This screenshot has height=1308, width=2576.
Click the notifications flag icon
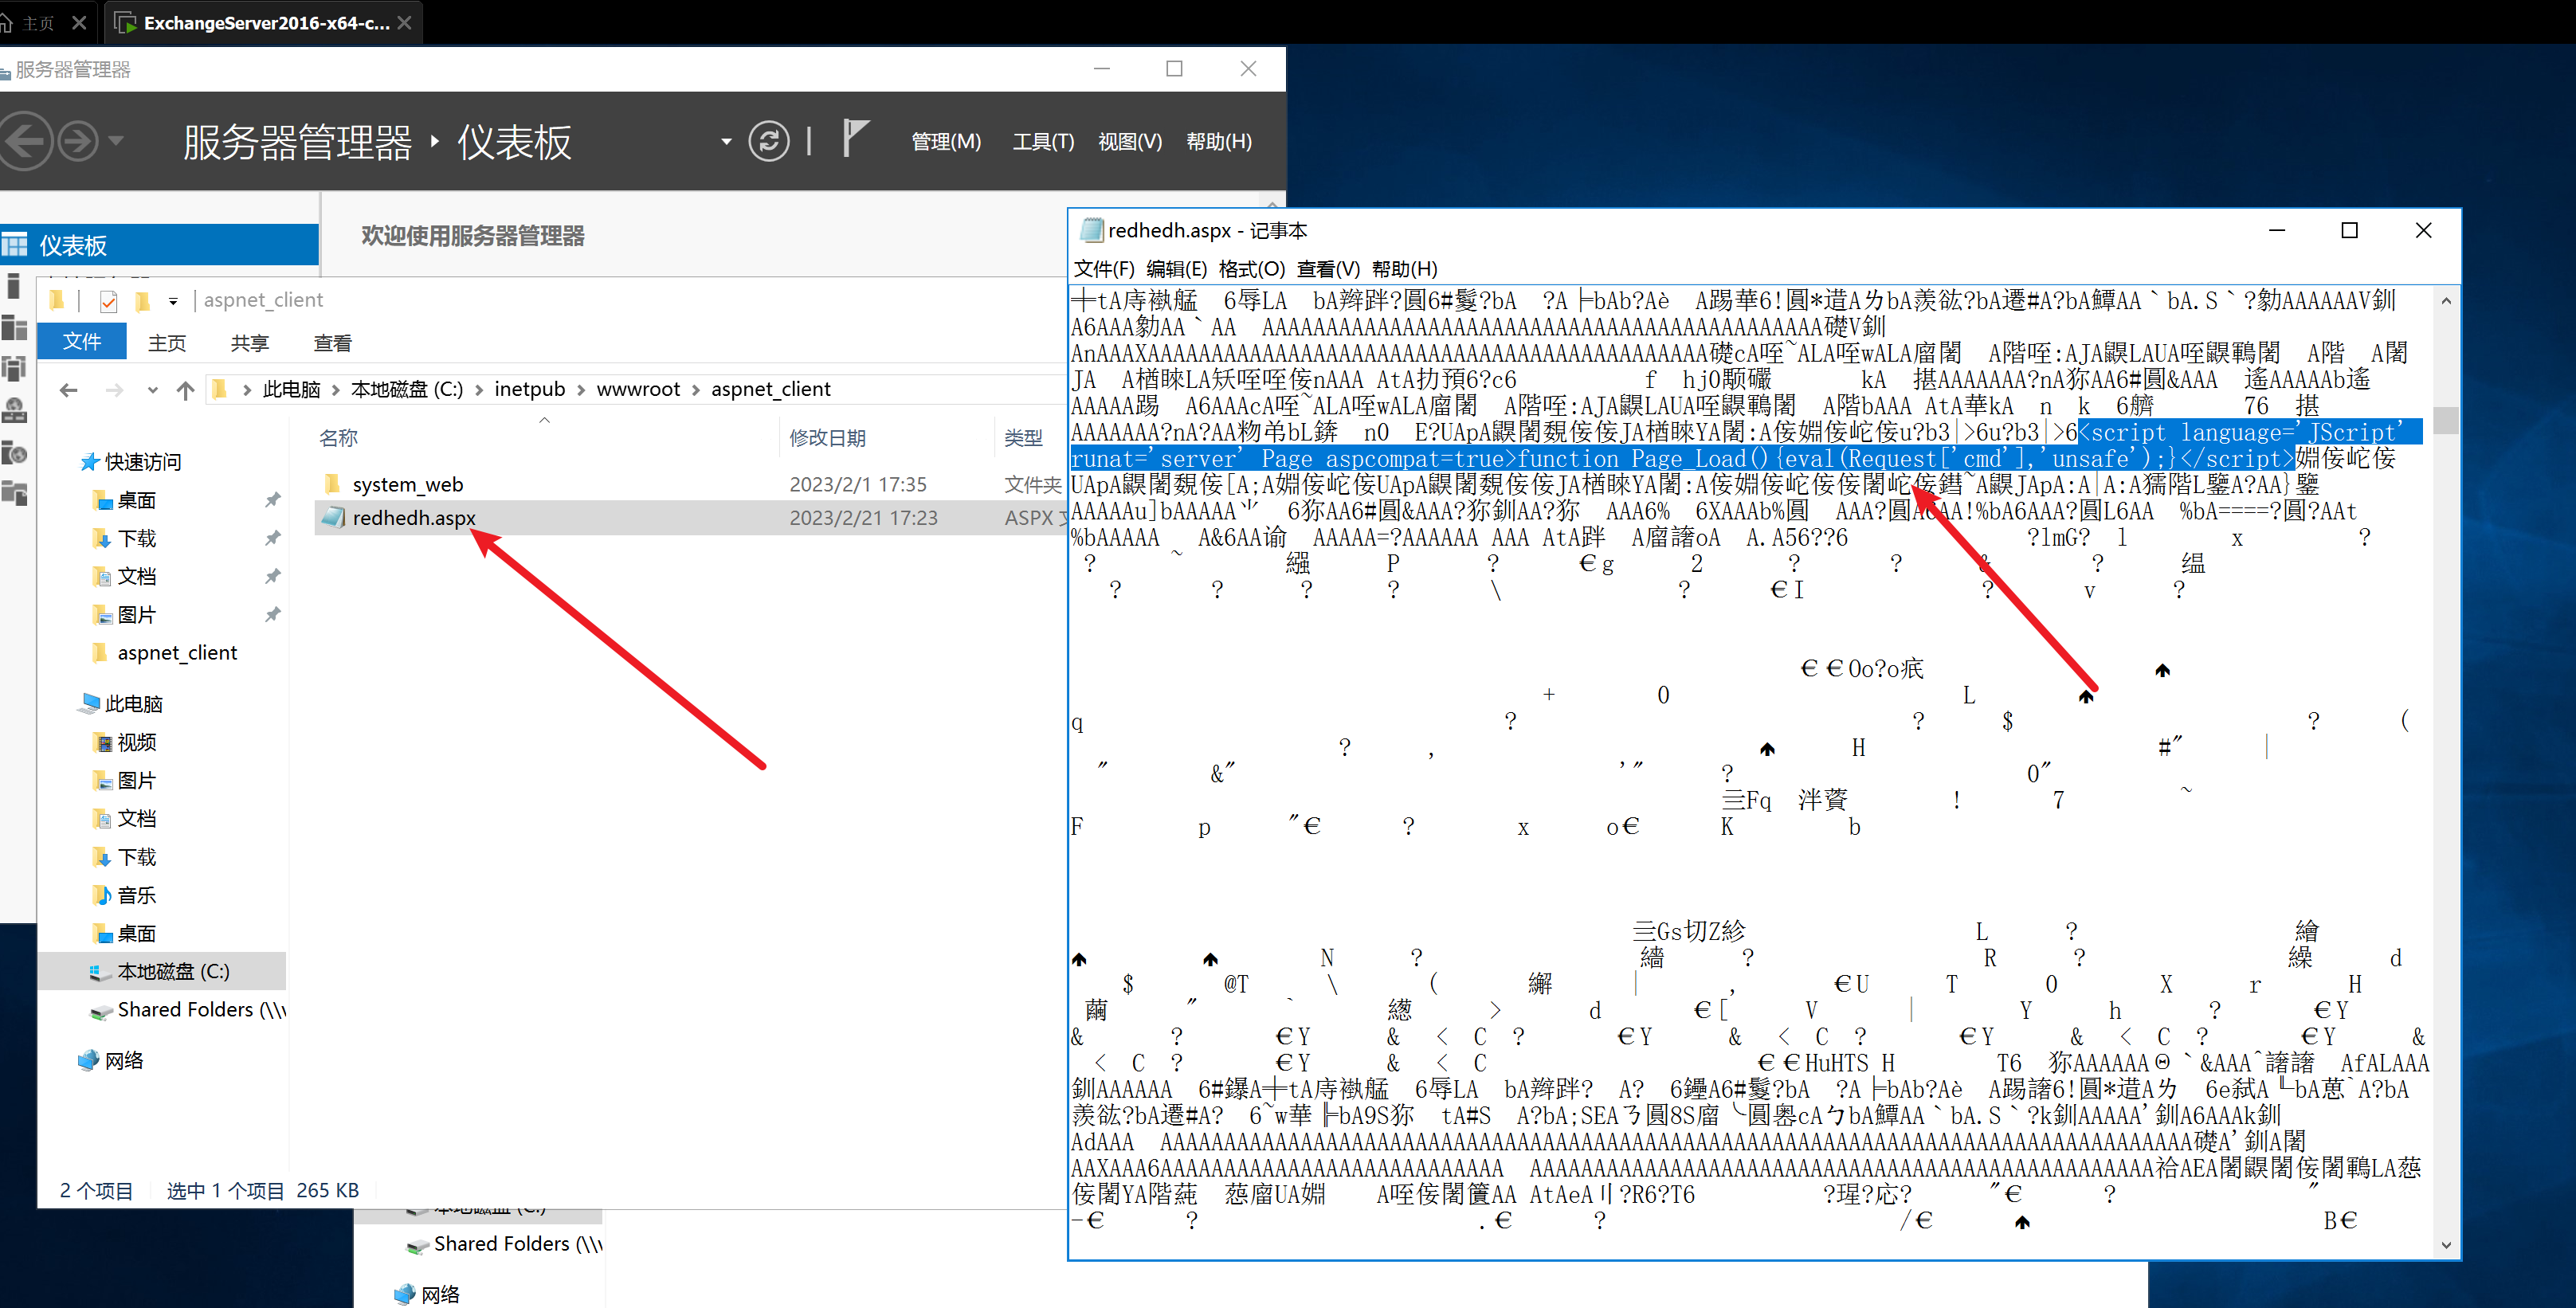point(853,138)
